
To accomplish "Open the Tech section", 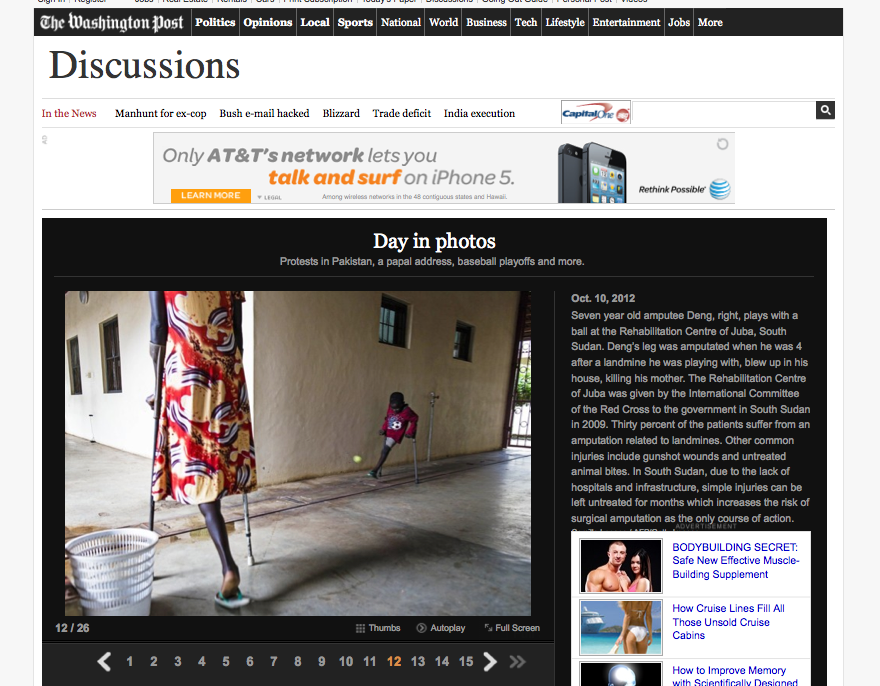I will [x=526, y=22].
